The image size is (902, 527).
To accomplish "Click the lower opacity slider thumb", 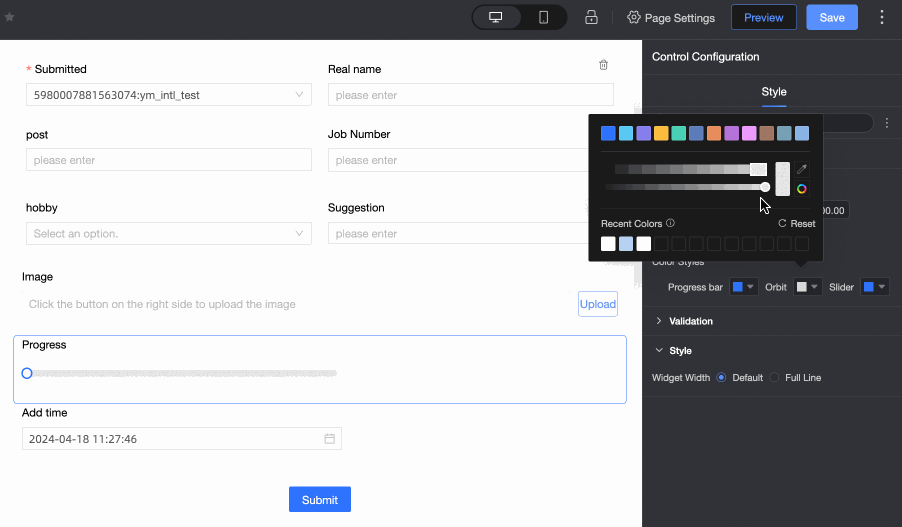I will [x=765, y=187].
